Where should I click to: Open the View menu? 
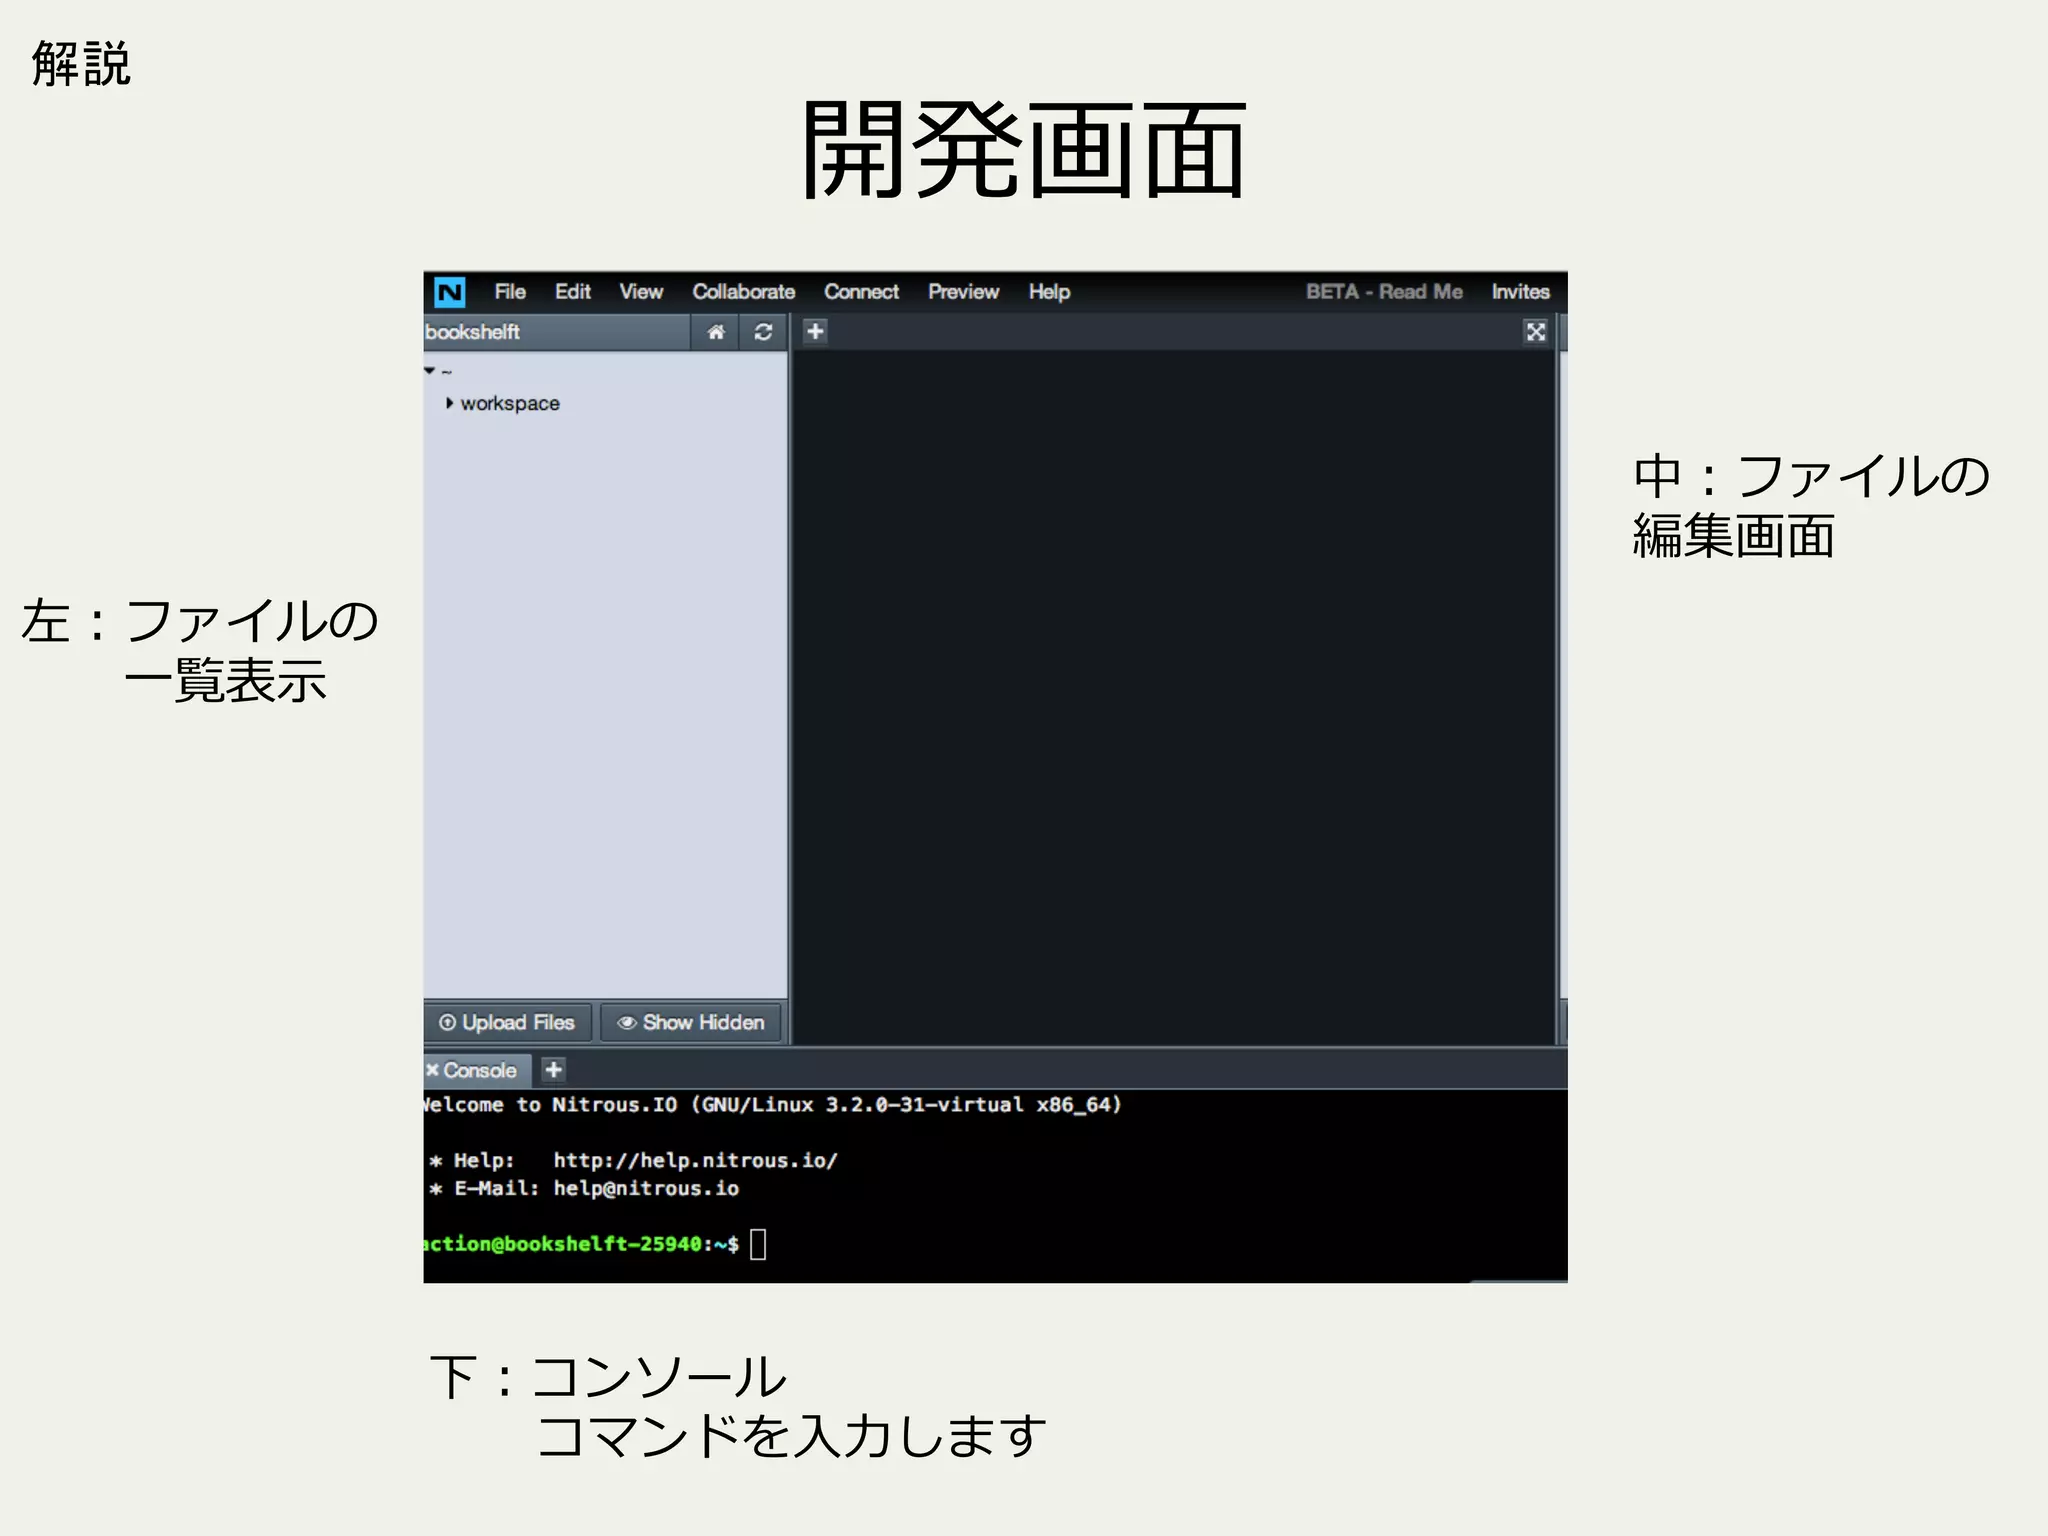[x=641, y=292]
